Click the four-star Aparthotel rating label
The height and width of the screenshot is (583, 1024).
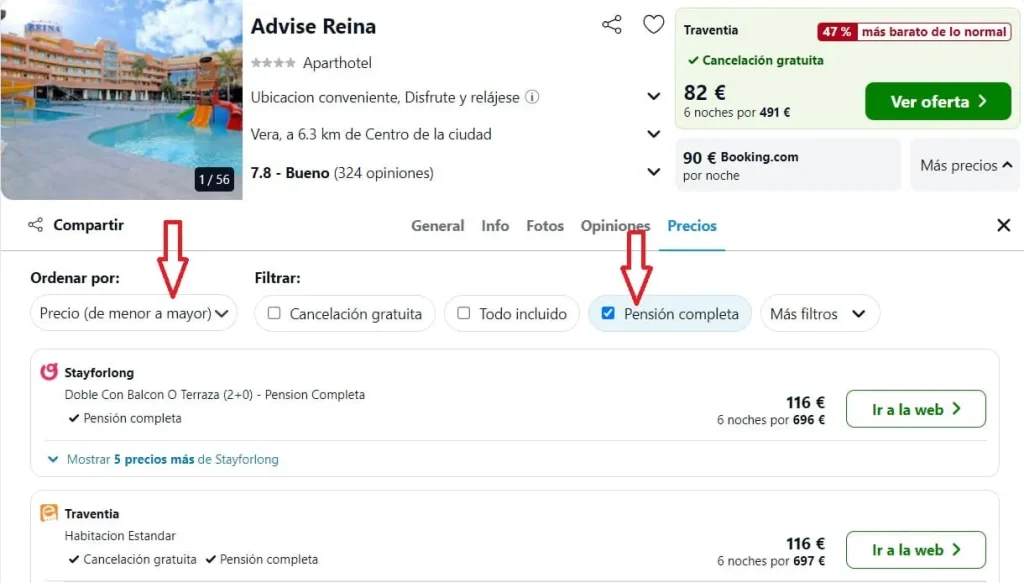312,63
